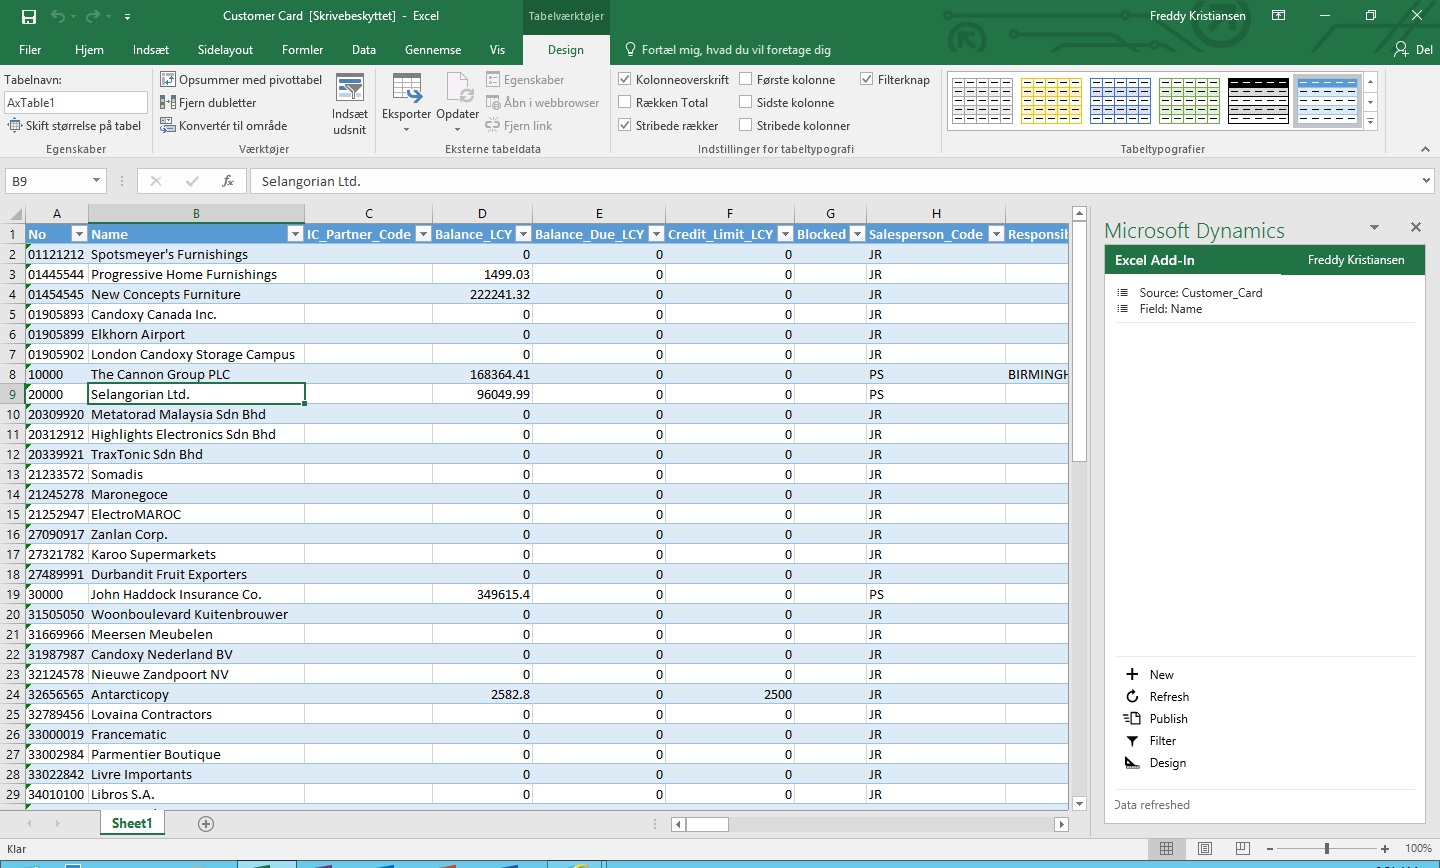Click the zoom slider in status bar
Viewport: 1440px width, 868px height.
[x=1326, y=848]
